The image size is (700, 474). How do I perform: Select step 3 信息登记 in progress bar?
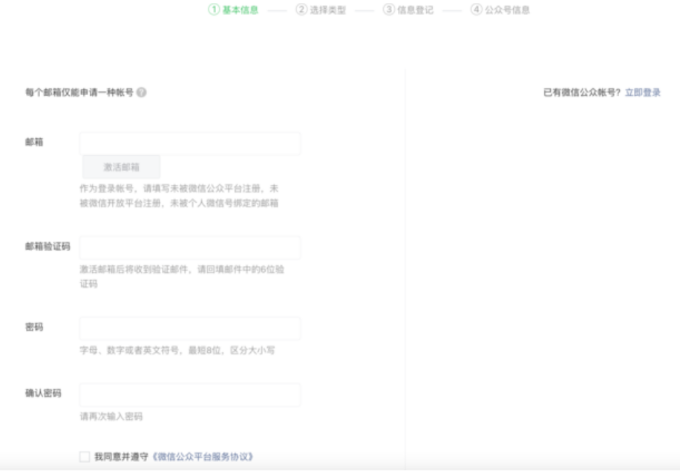coord(408,10)
